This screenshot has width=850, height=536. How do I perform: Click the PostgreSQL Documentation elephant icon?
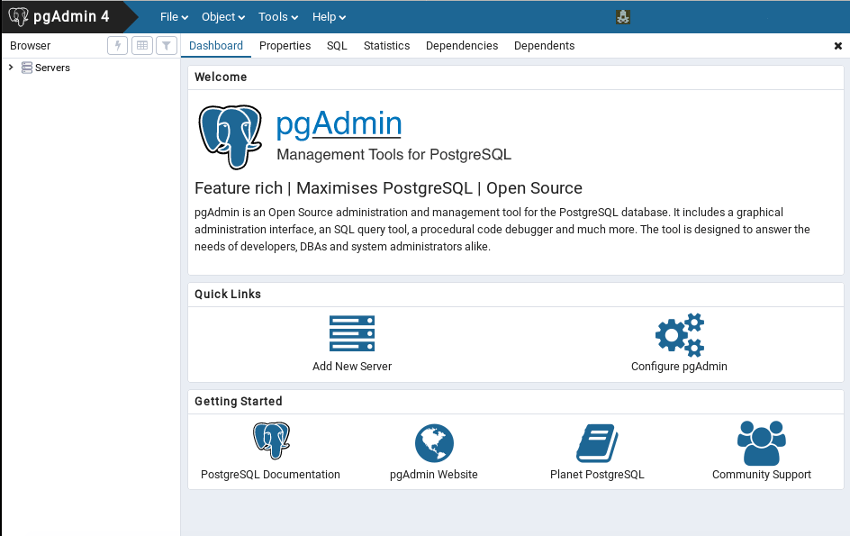tap(272, 441)
